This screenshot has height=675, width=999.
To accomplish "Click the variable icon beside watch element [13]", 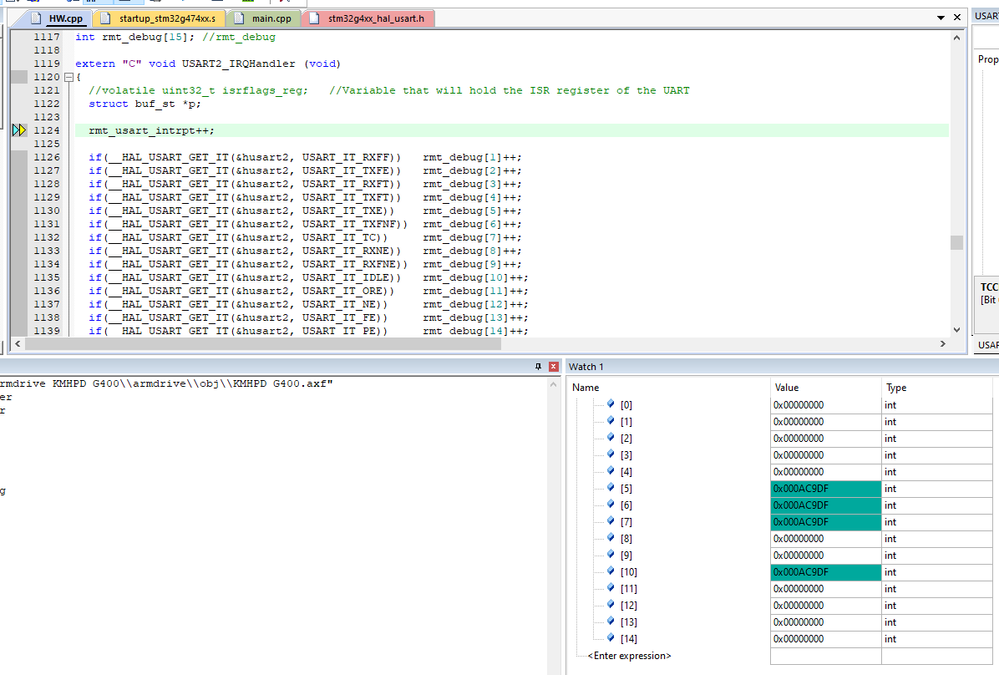I will tap(610, 621).
